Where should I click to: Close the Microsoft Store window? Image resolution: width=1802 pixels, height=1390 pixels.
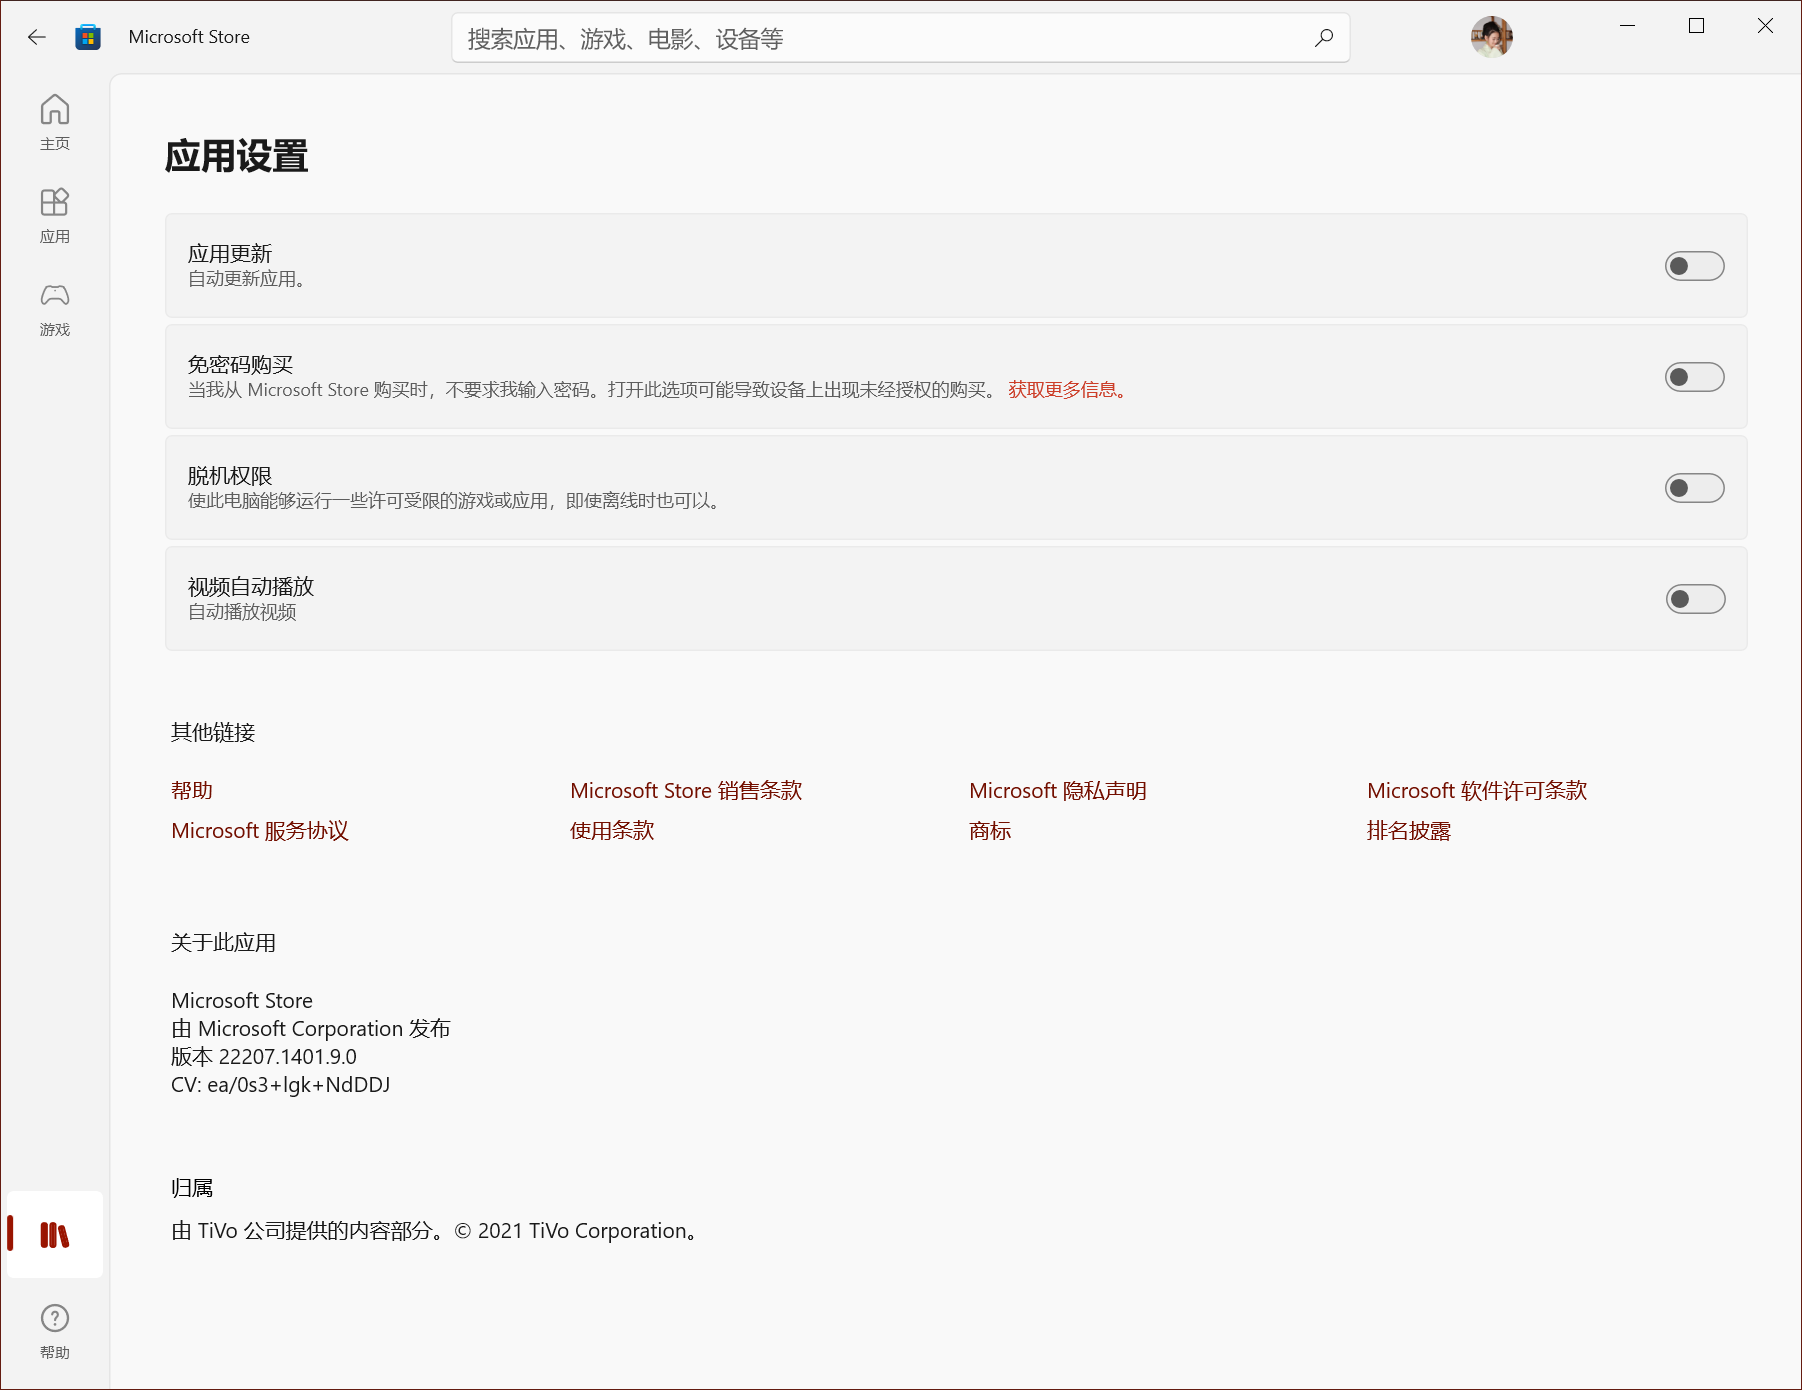point(1766,26)
